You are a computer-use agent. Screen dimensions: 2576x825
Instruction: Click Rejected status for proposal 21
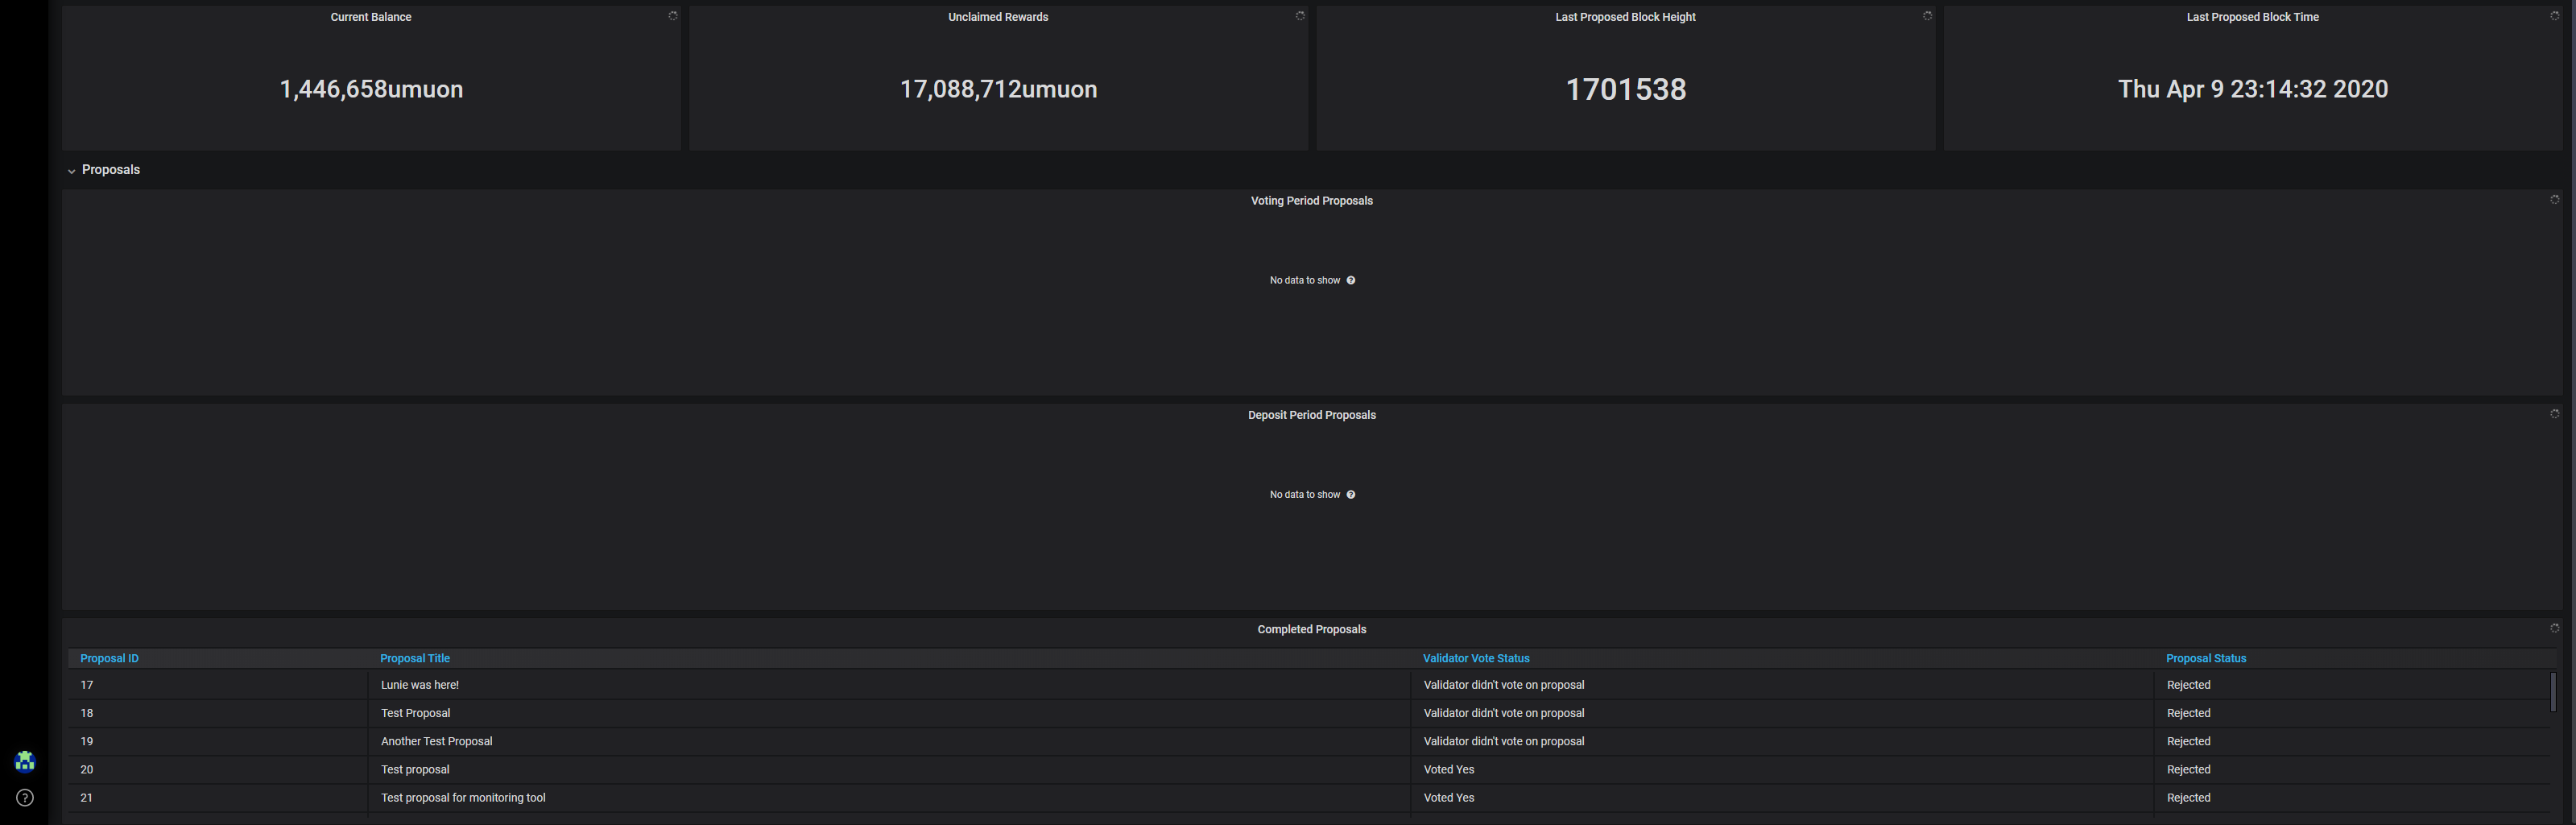coord(2188,797)
